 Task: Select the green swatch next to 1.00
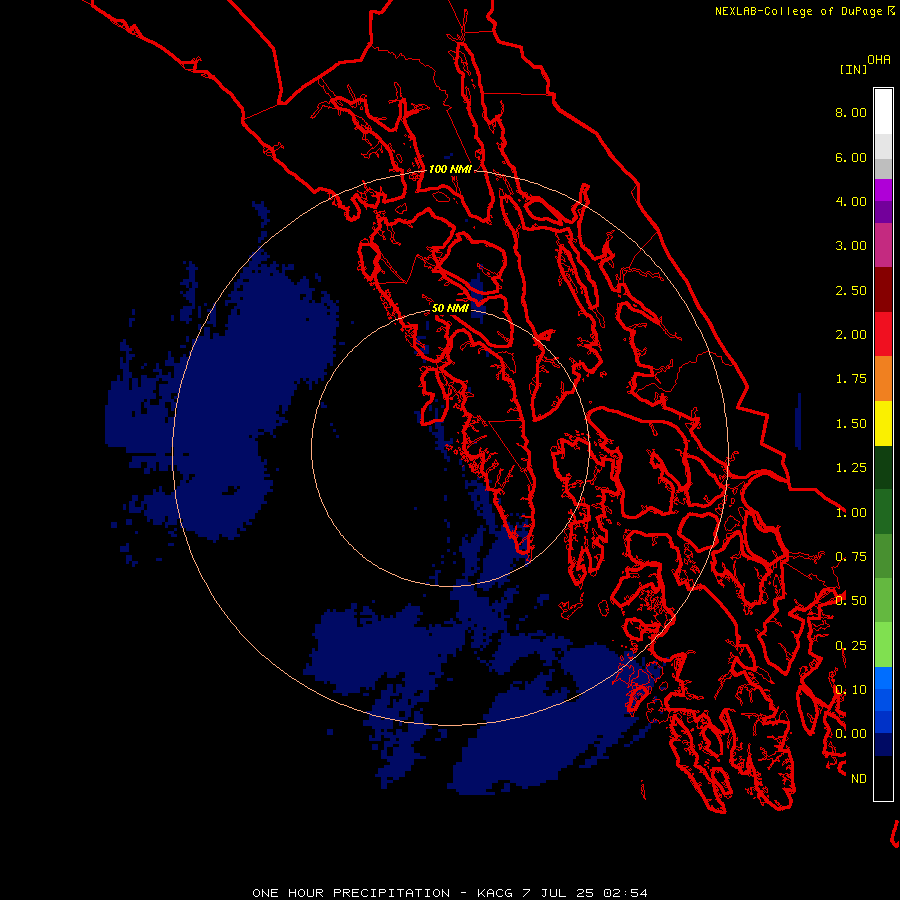point(883,512)
